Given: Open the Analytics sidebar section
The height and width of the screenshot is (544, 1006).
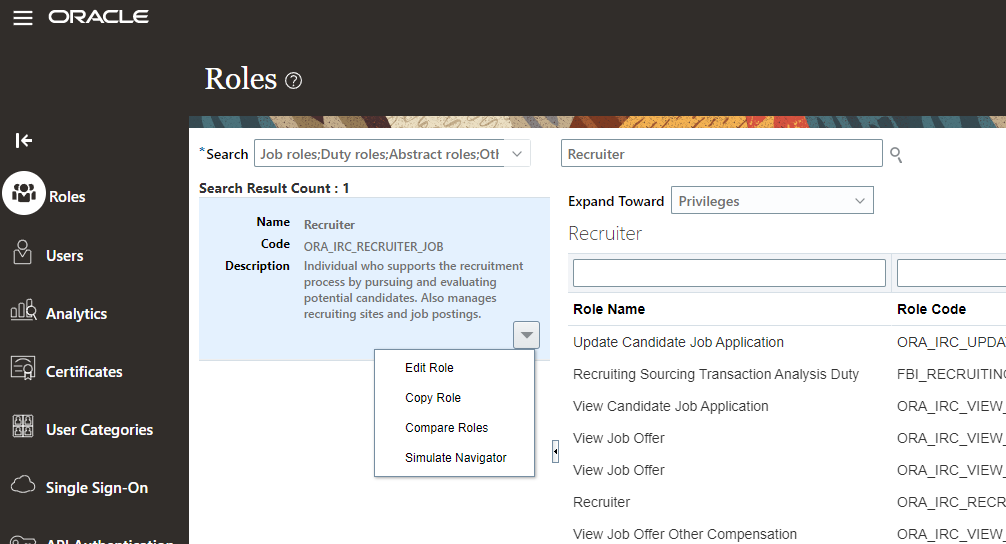Looking at the screenshot, I should (x=76, y=313).
